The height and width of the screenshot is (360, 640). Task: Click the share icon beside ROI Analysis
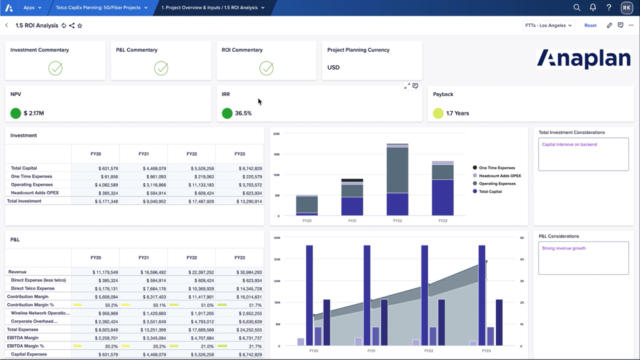point(71,26)
